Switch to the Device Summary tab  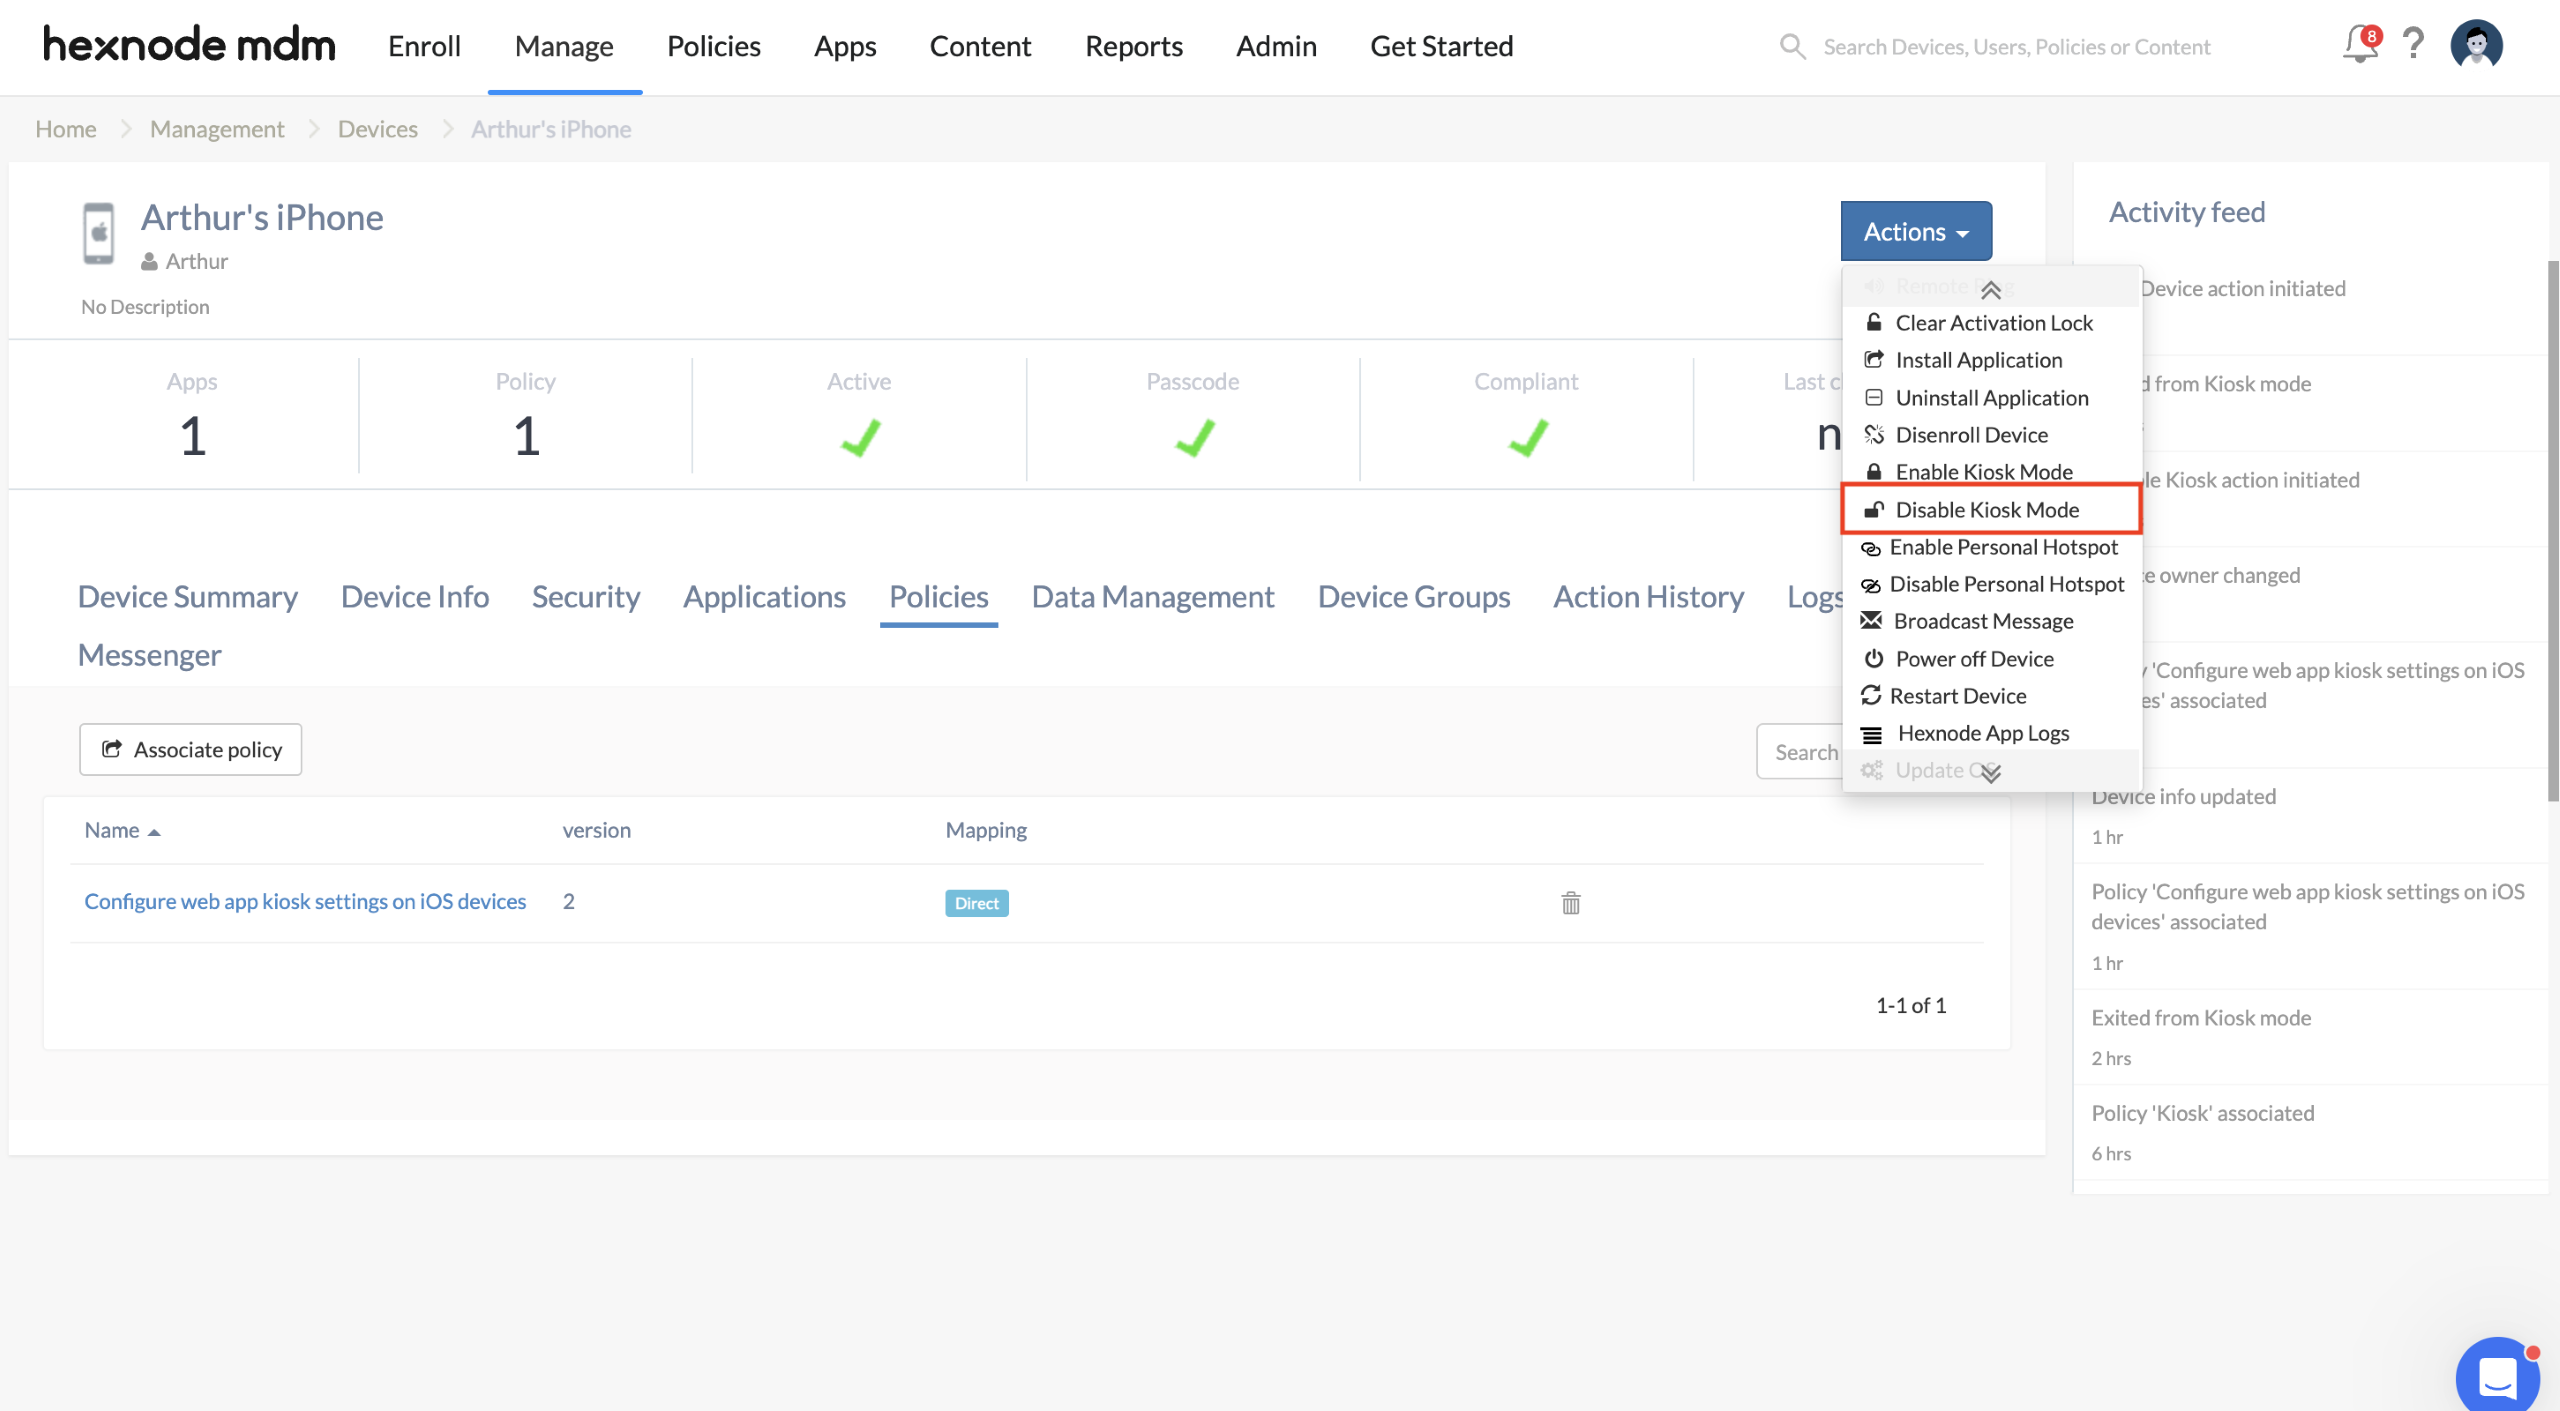(188, 596)
